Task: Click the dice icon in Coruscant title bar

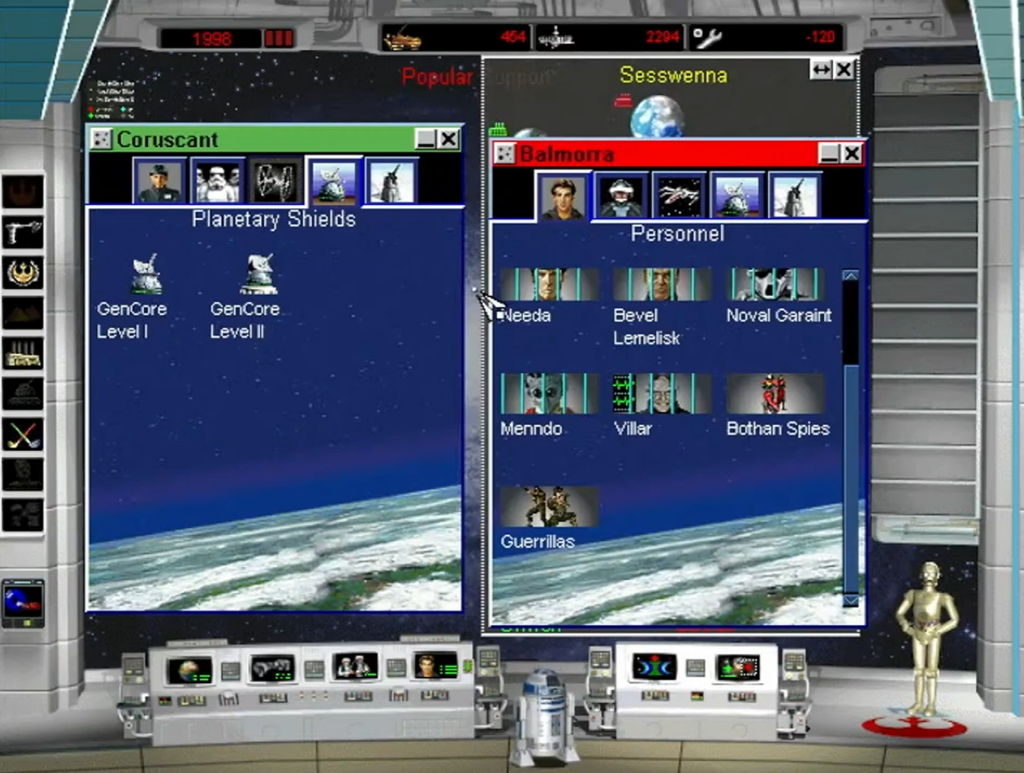Action: [x=101, y=139]
